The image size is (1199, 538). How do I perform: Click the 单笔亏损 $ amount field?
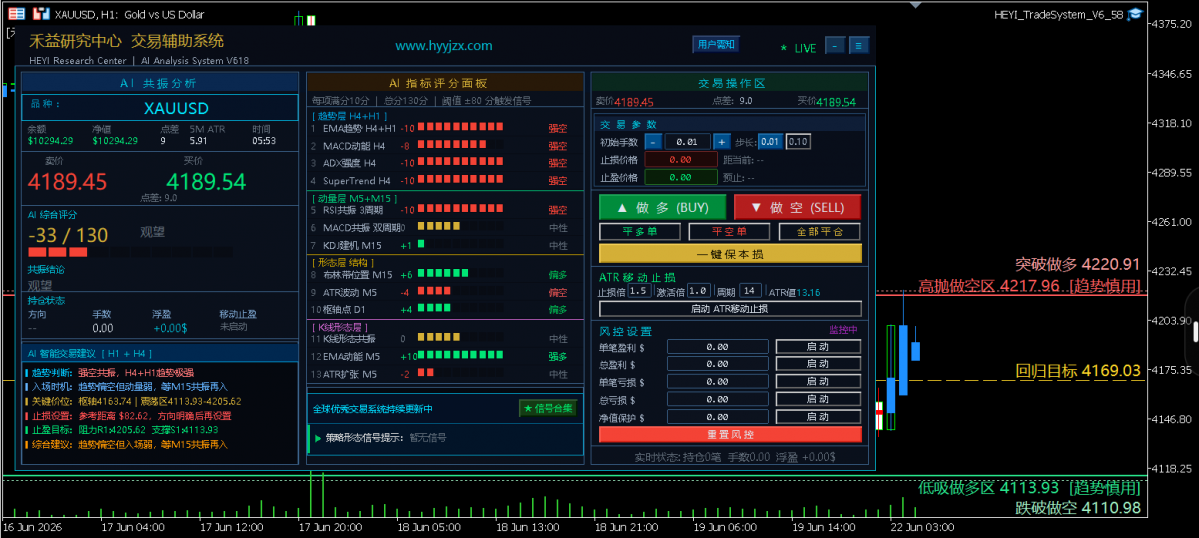coord(717,381)
